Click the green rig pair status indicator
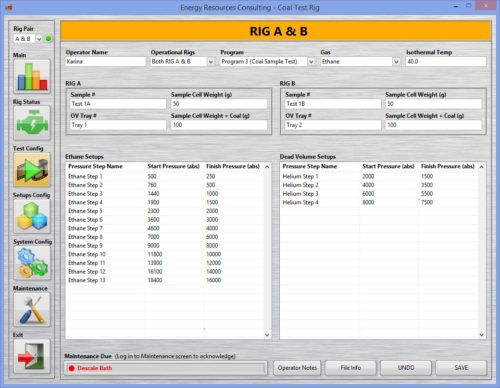 tap(49, 39)
